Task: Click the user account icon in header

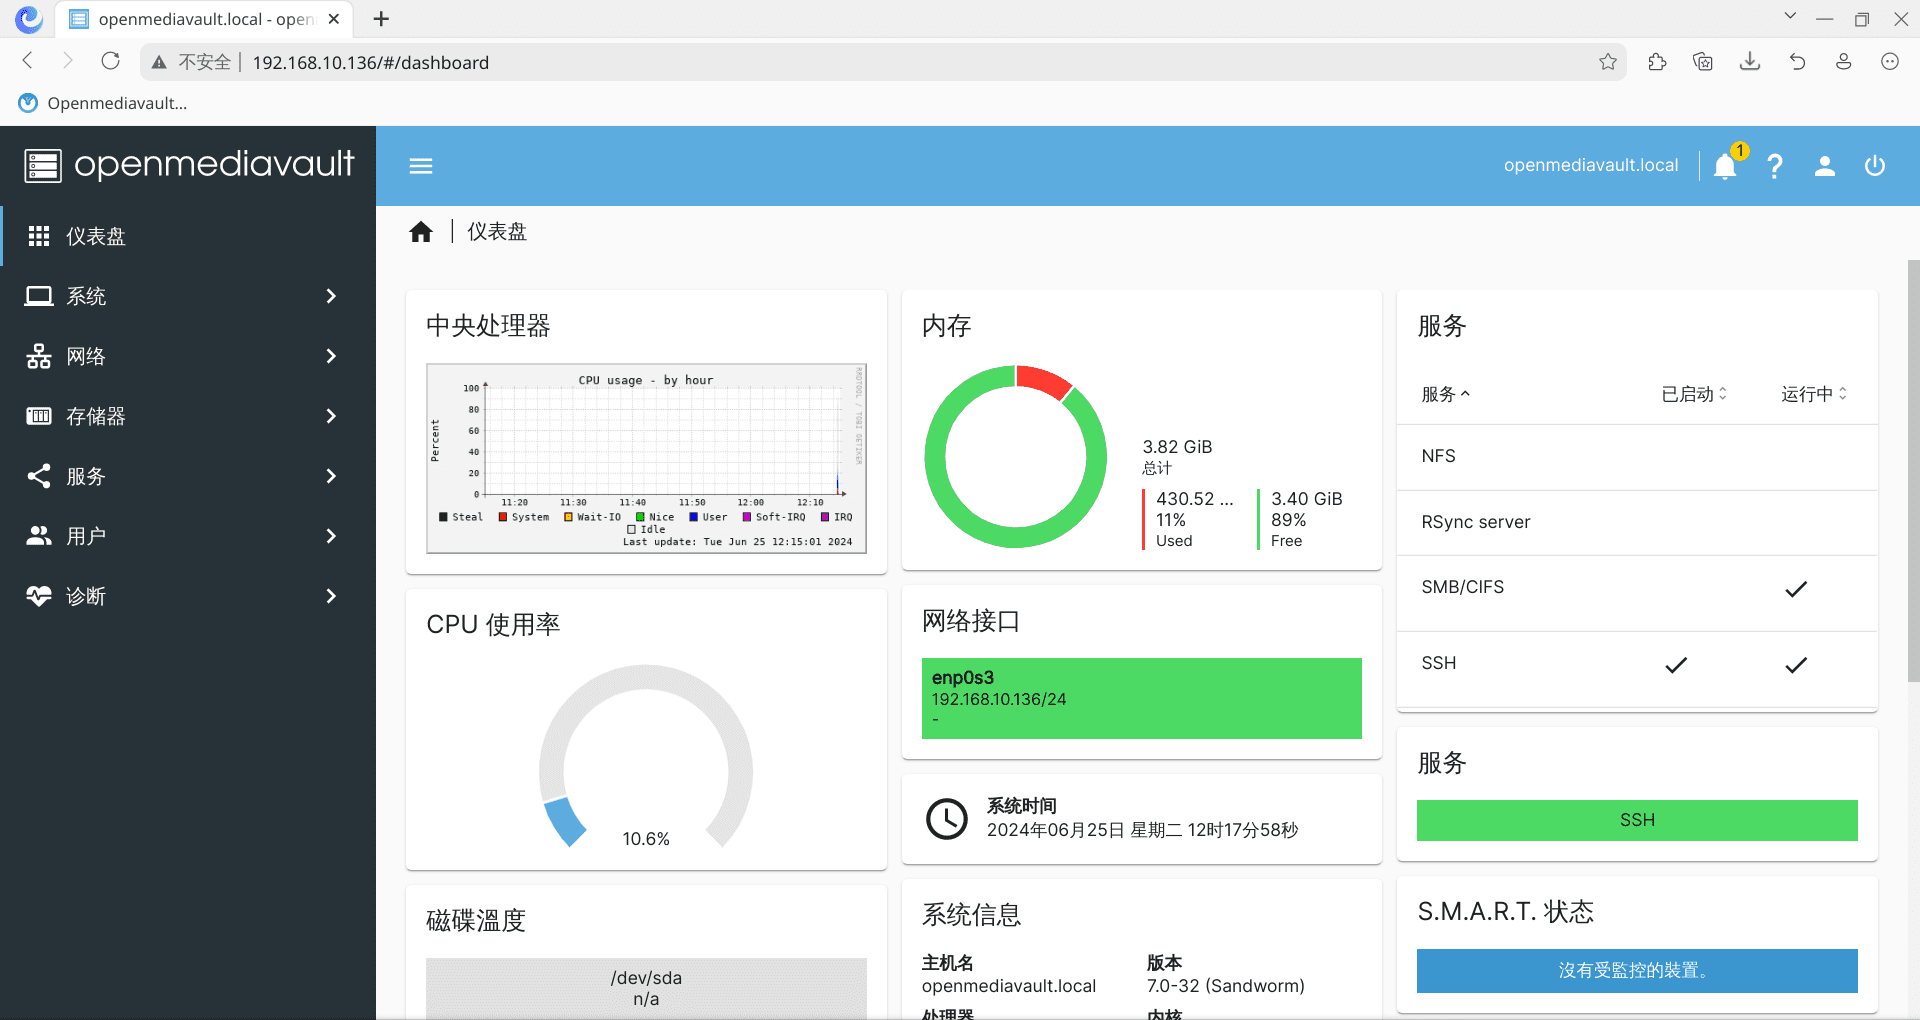Action: coord(1824,166)
